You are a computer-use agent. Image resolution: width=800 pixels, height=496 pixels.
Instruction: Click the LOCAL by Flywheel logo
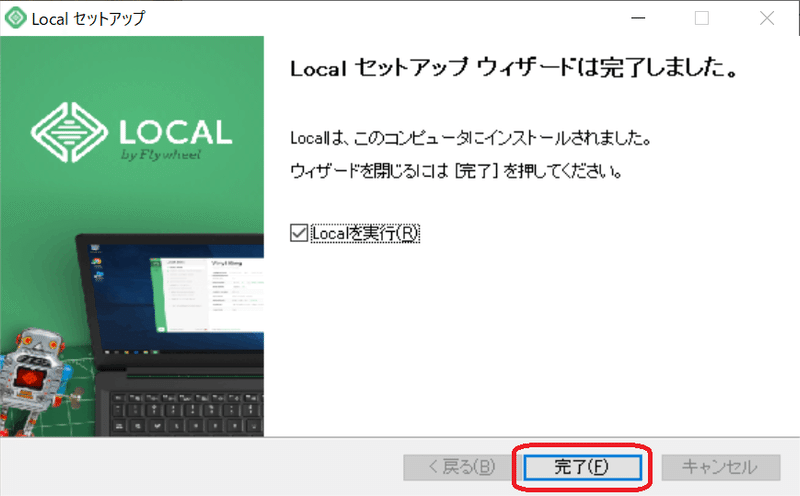coord(131,133)
